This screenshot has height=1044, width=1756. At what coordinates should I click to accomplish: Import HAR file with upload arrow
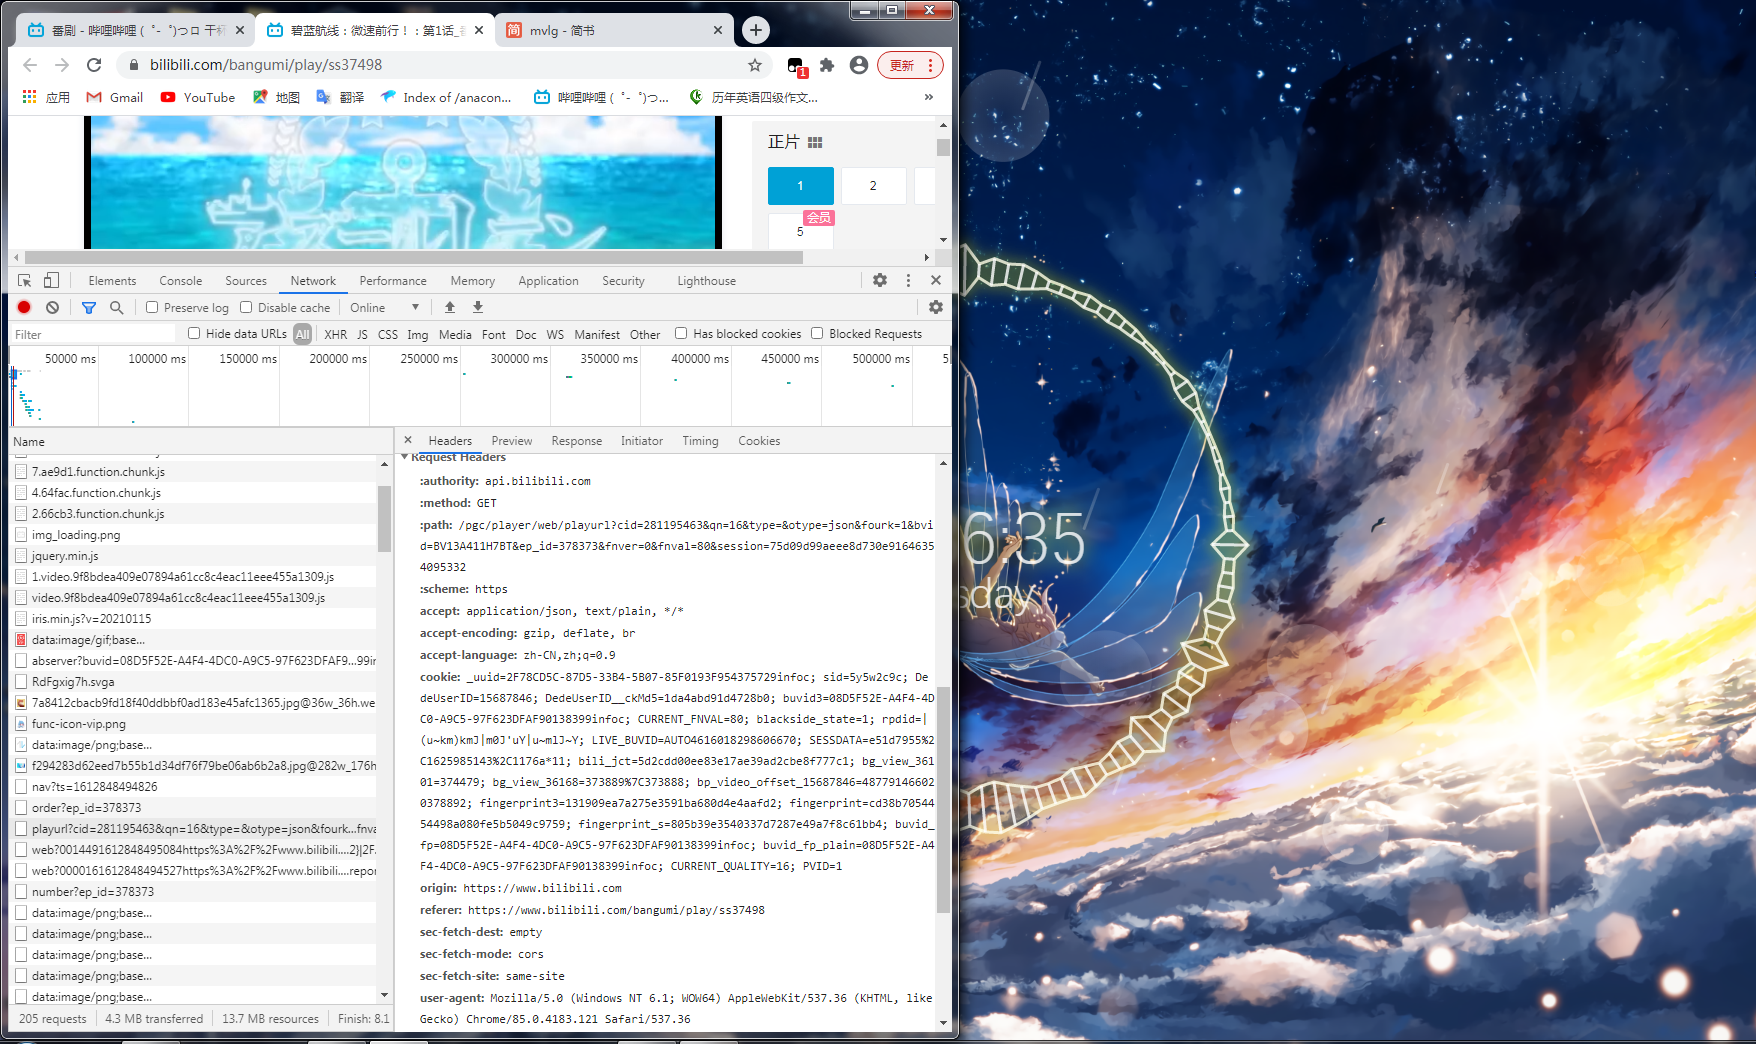coord(450,308)
